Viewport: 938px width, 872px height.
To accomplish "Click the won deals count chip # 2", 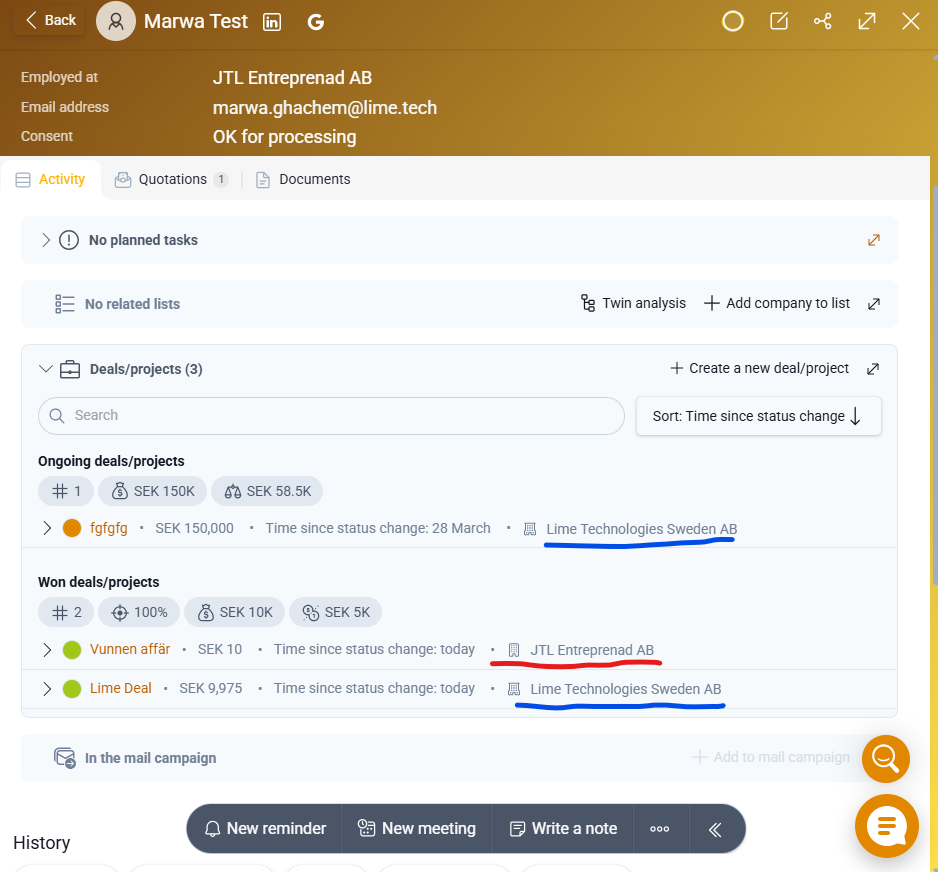I will pos(66,612).
